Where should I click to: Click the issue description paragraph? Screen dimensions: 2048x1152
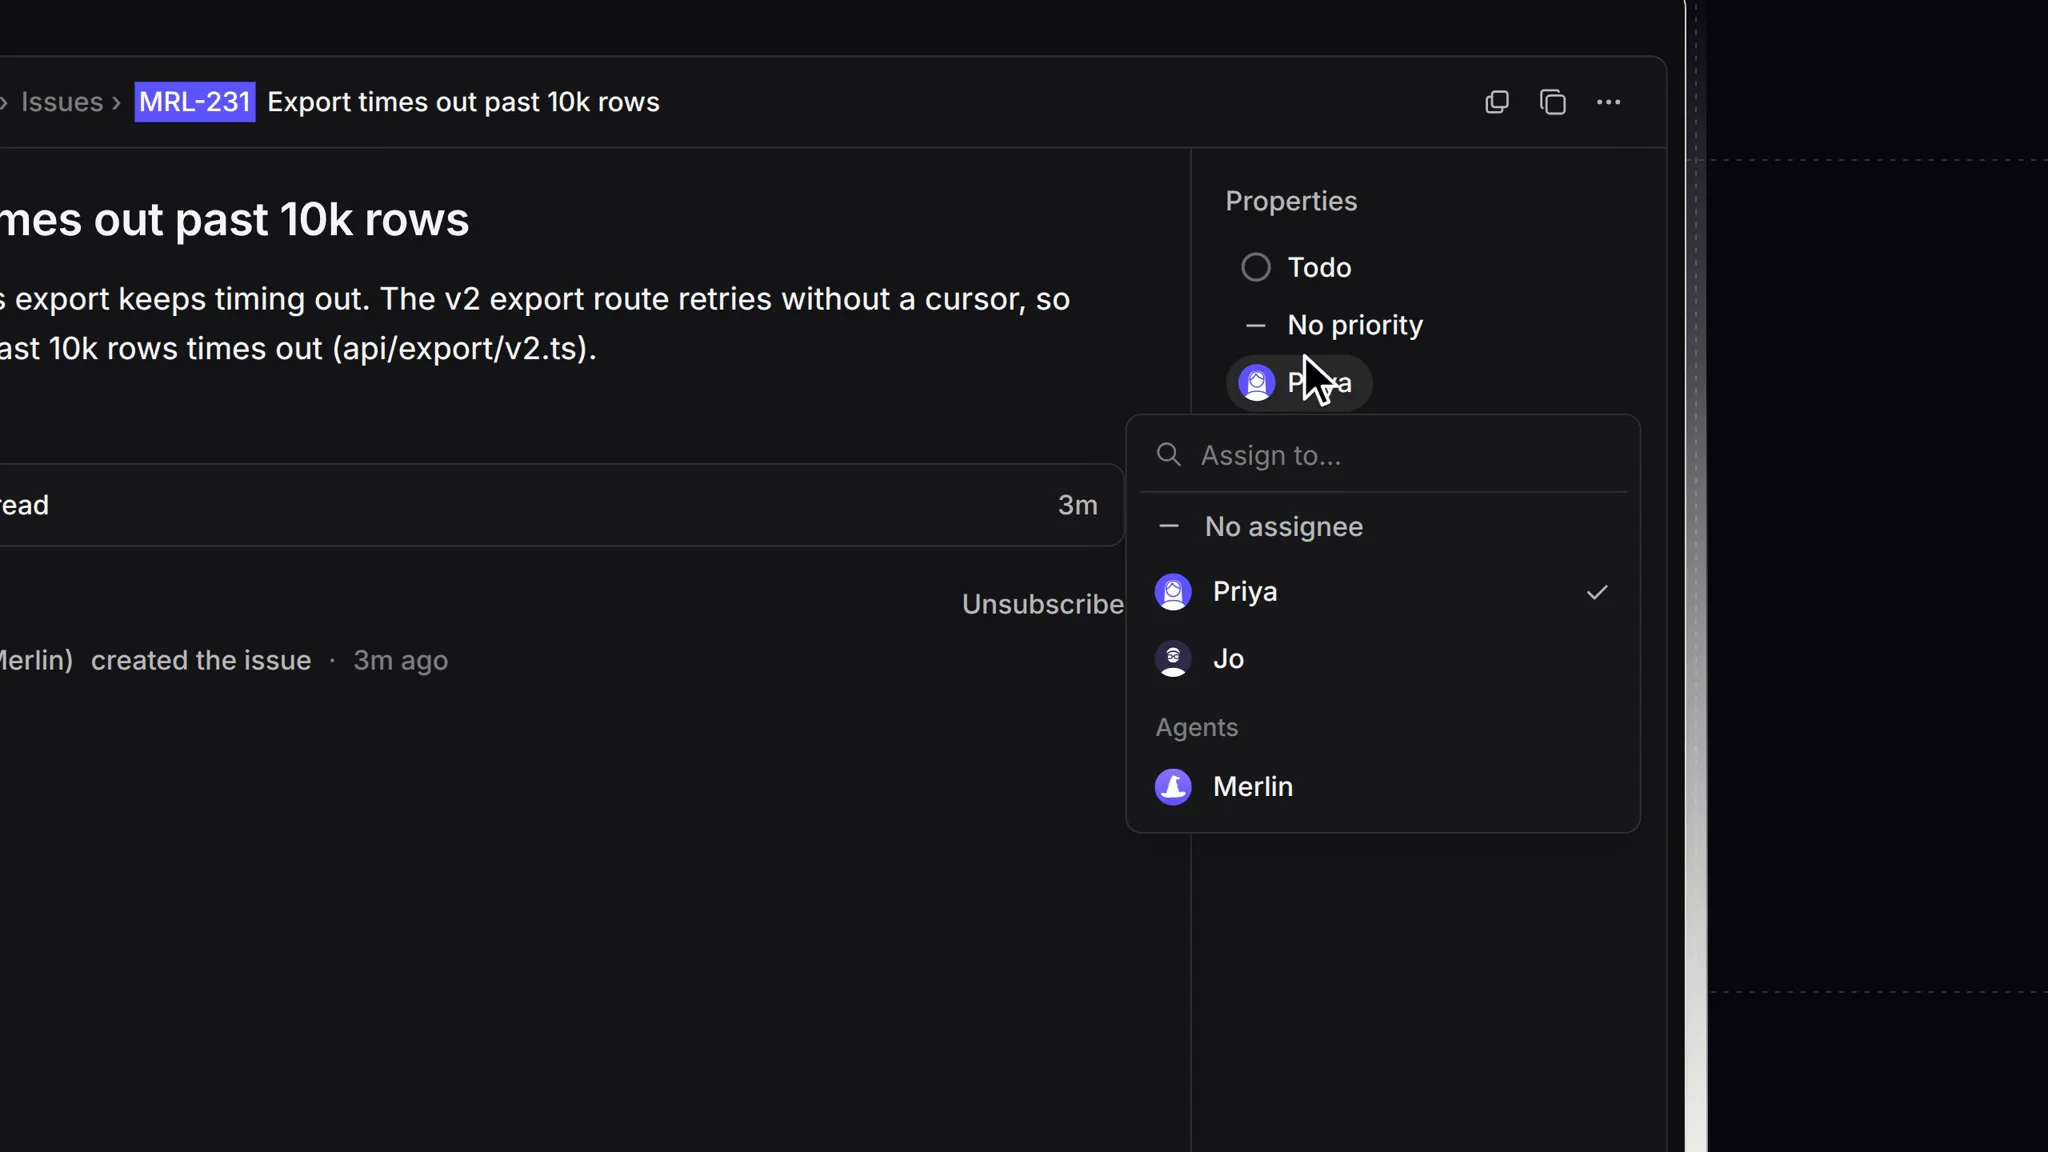(x=535, y=324)
